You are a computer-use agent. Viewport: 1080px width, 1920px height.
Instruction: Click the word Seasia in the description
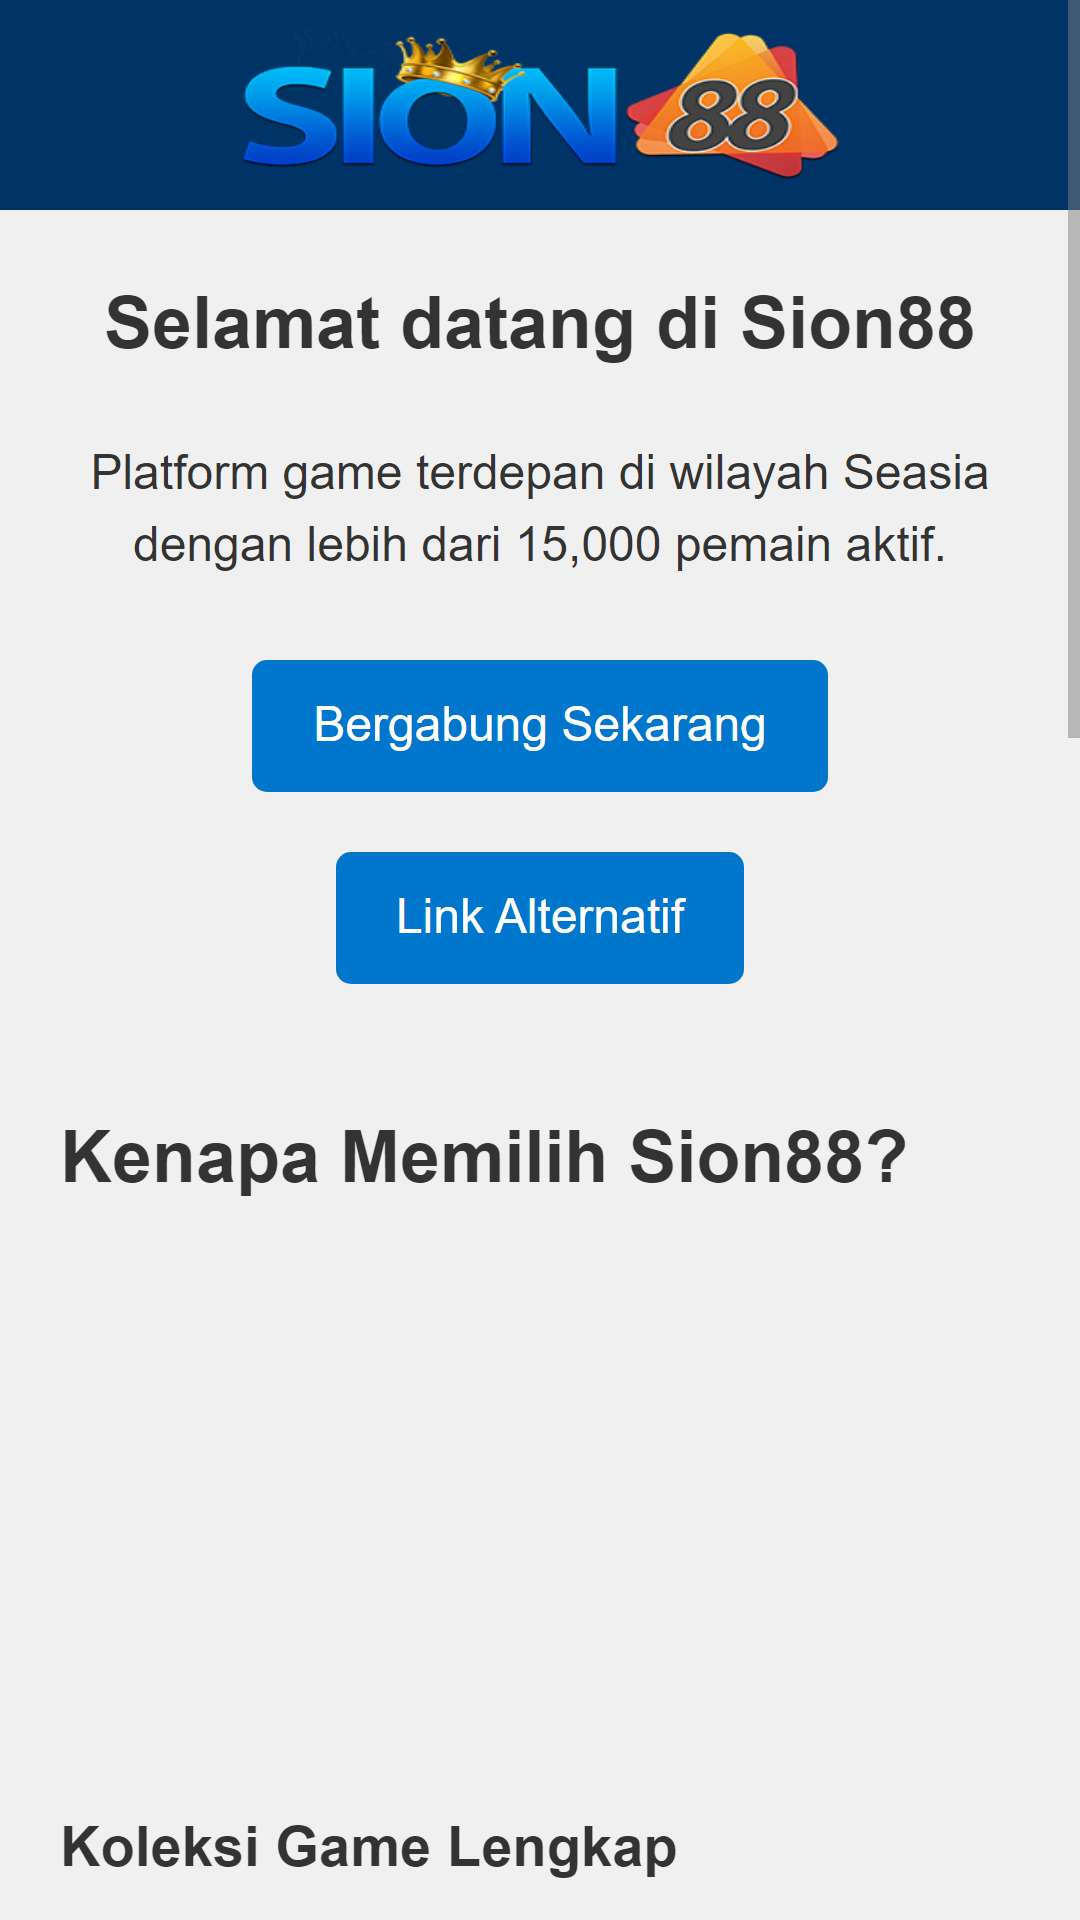coord(916,473)
